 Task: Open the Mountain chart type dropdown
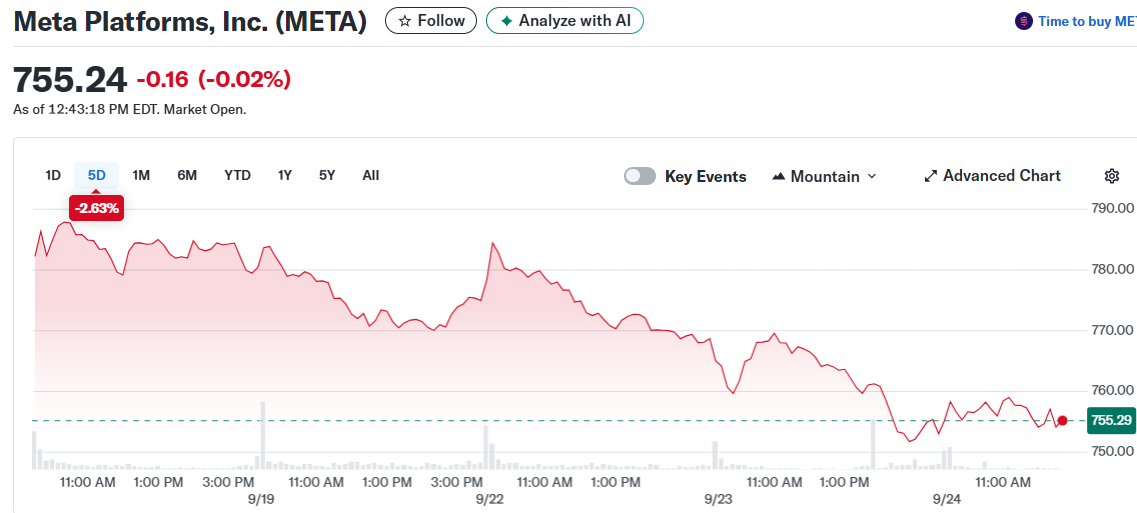[x=825, y=176]
